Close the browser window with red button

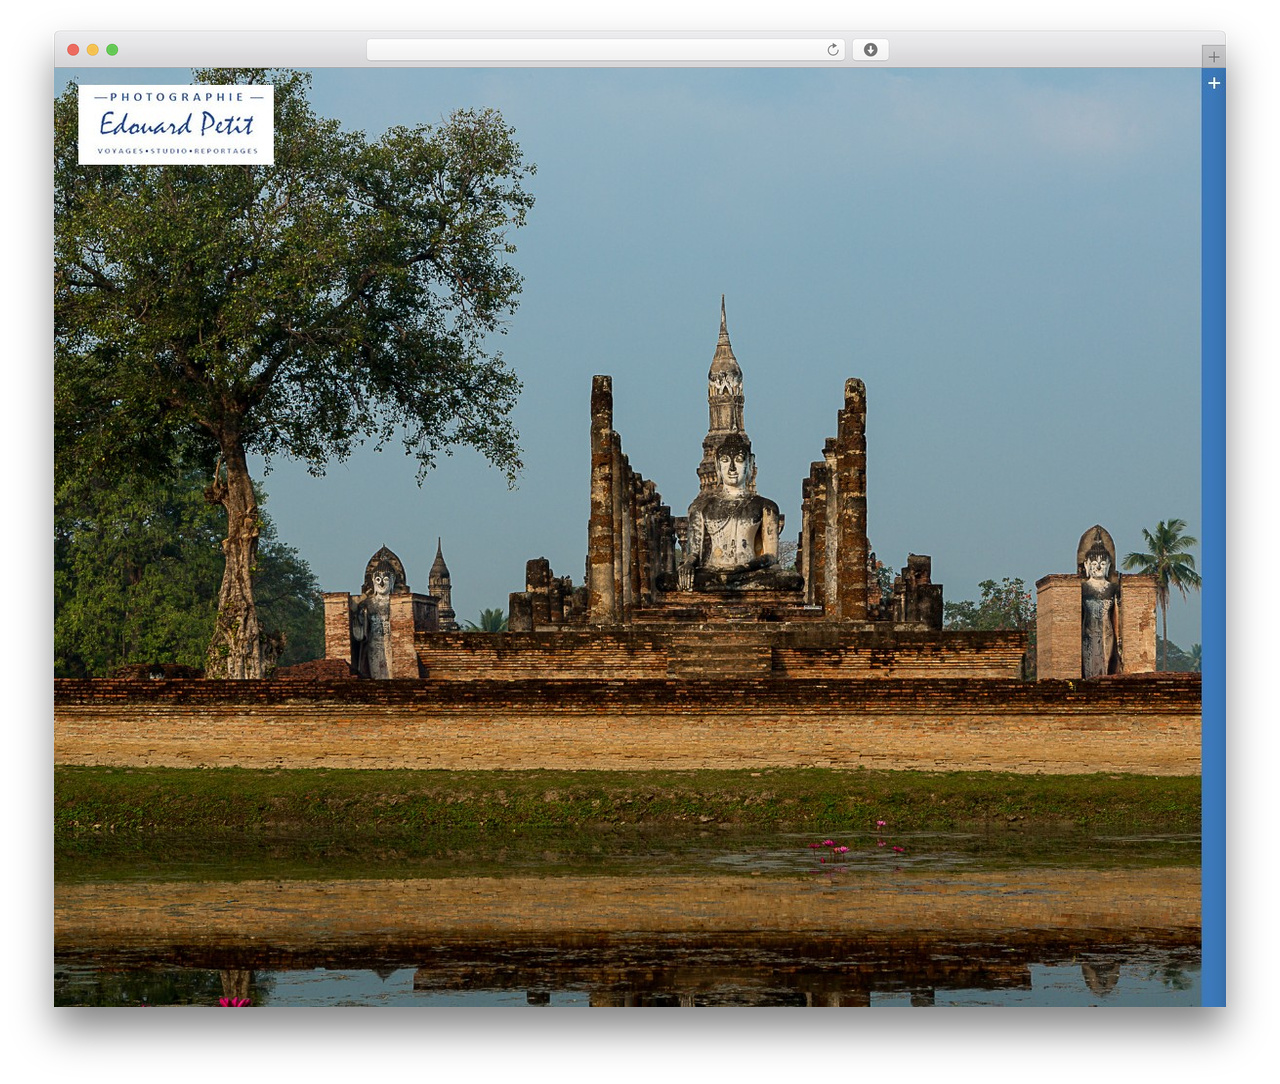pyautogui.click(x=73, y=50)
